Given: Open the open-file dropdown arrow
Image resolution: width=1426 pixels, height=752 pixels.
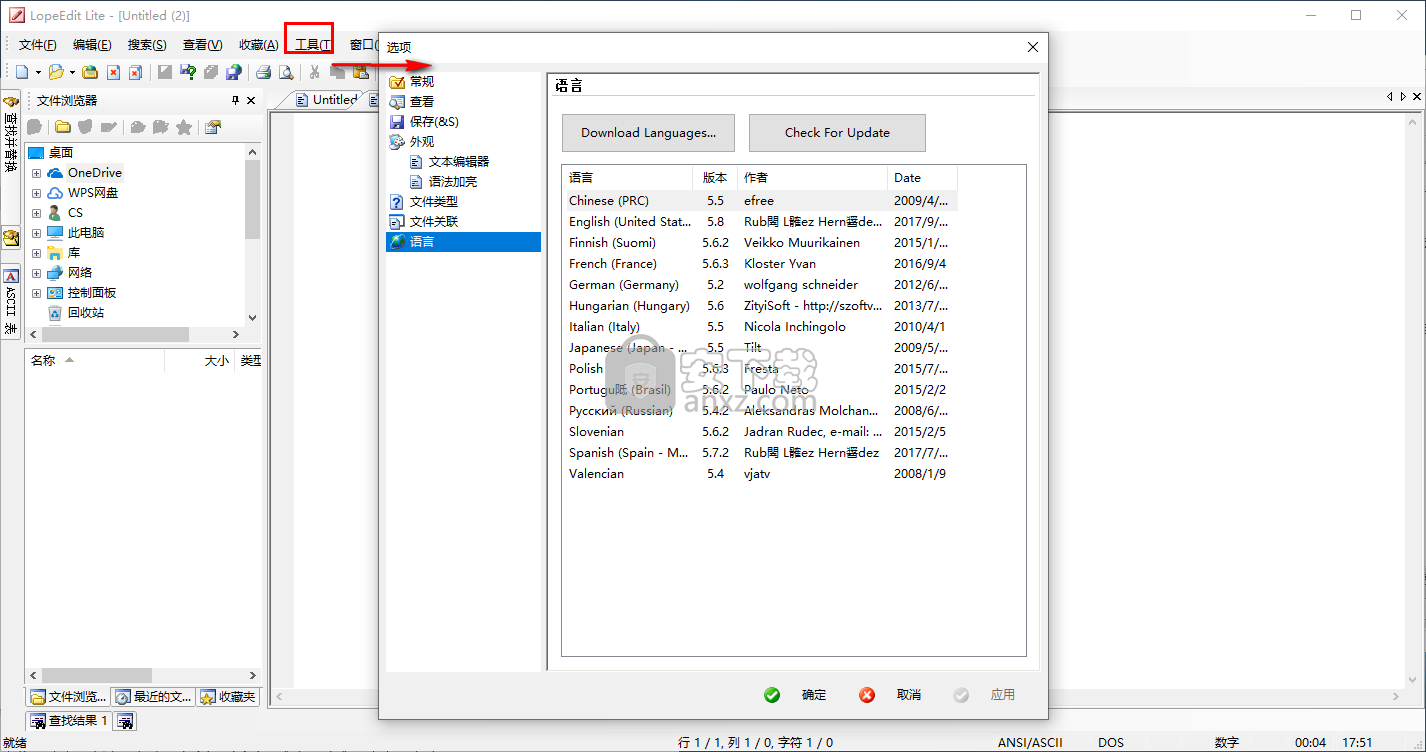Looking at the screenshot, I should click(72, 72).
